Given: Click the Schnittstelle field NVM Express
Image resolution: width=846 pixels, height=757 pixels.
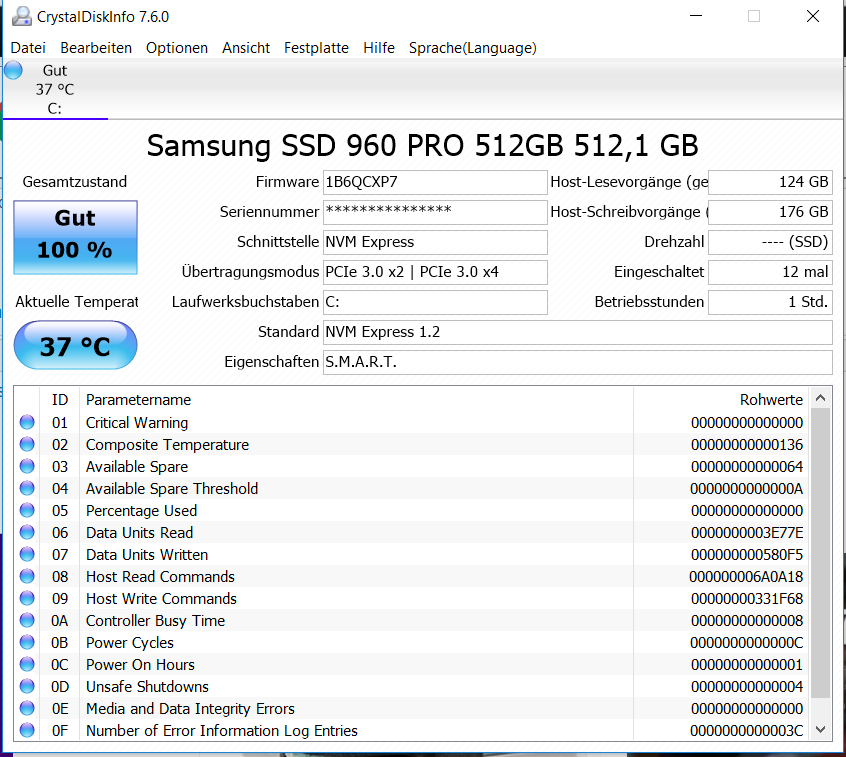Looking at the screenshot, I should [435, 242].
